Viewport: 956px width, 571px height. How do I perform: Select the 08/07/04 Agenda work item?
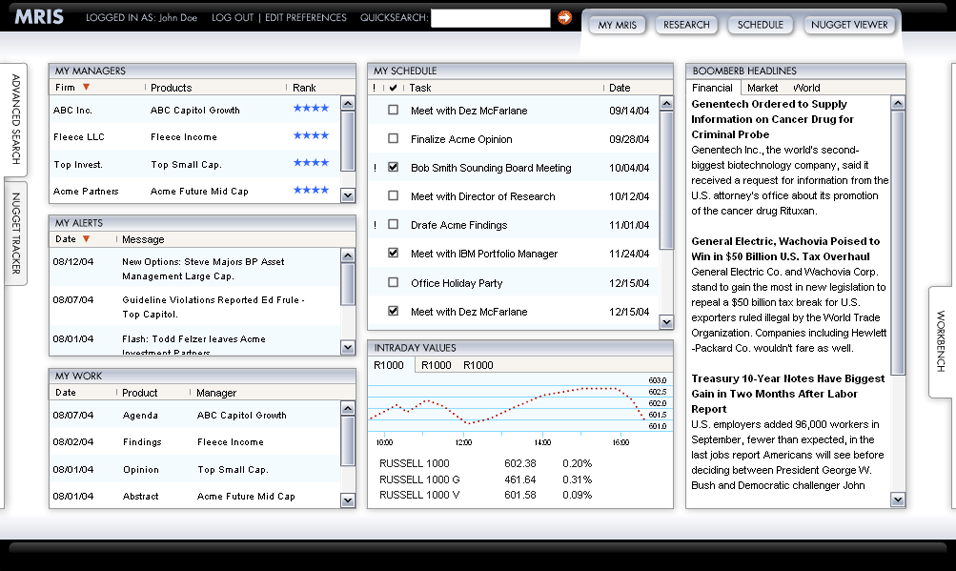194,415
